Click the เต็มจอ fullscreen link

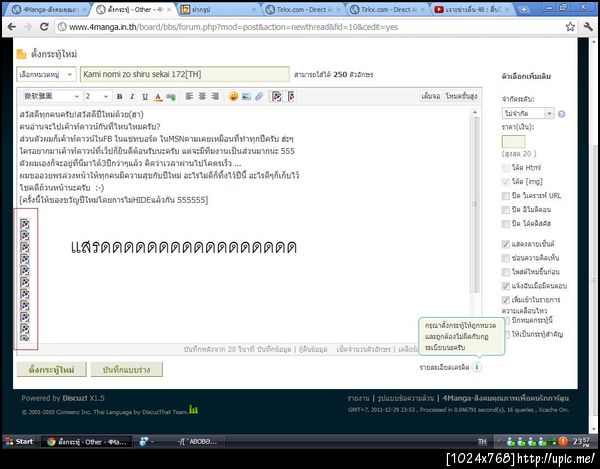point(430,96)
